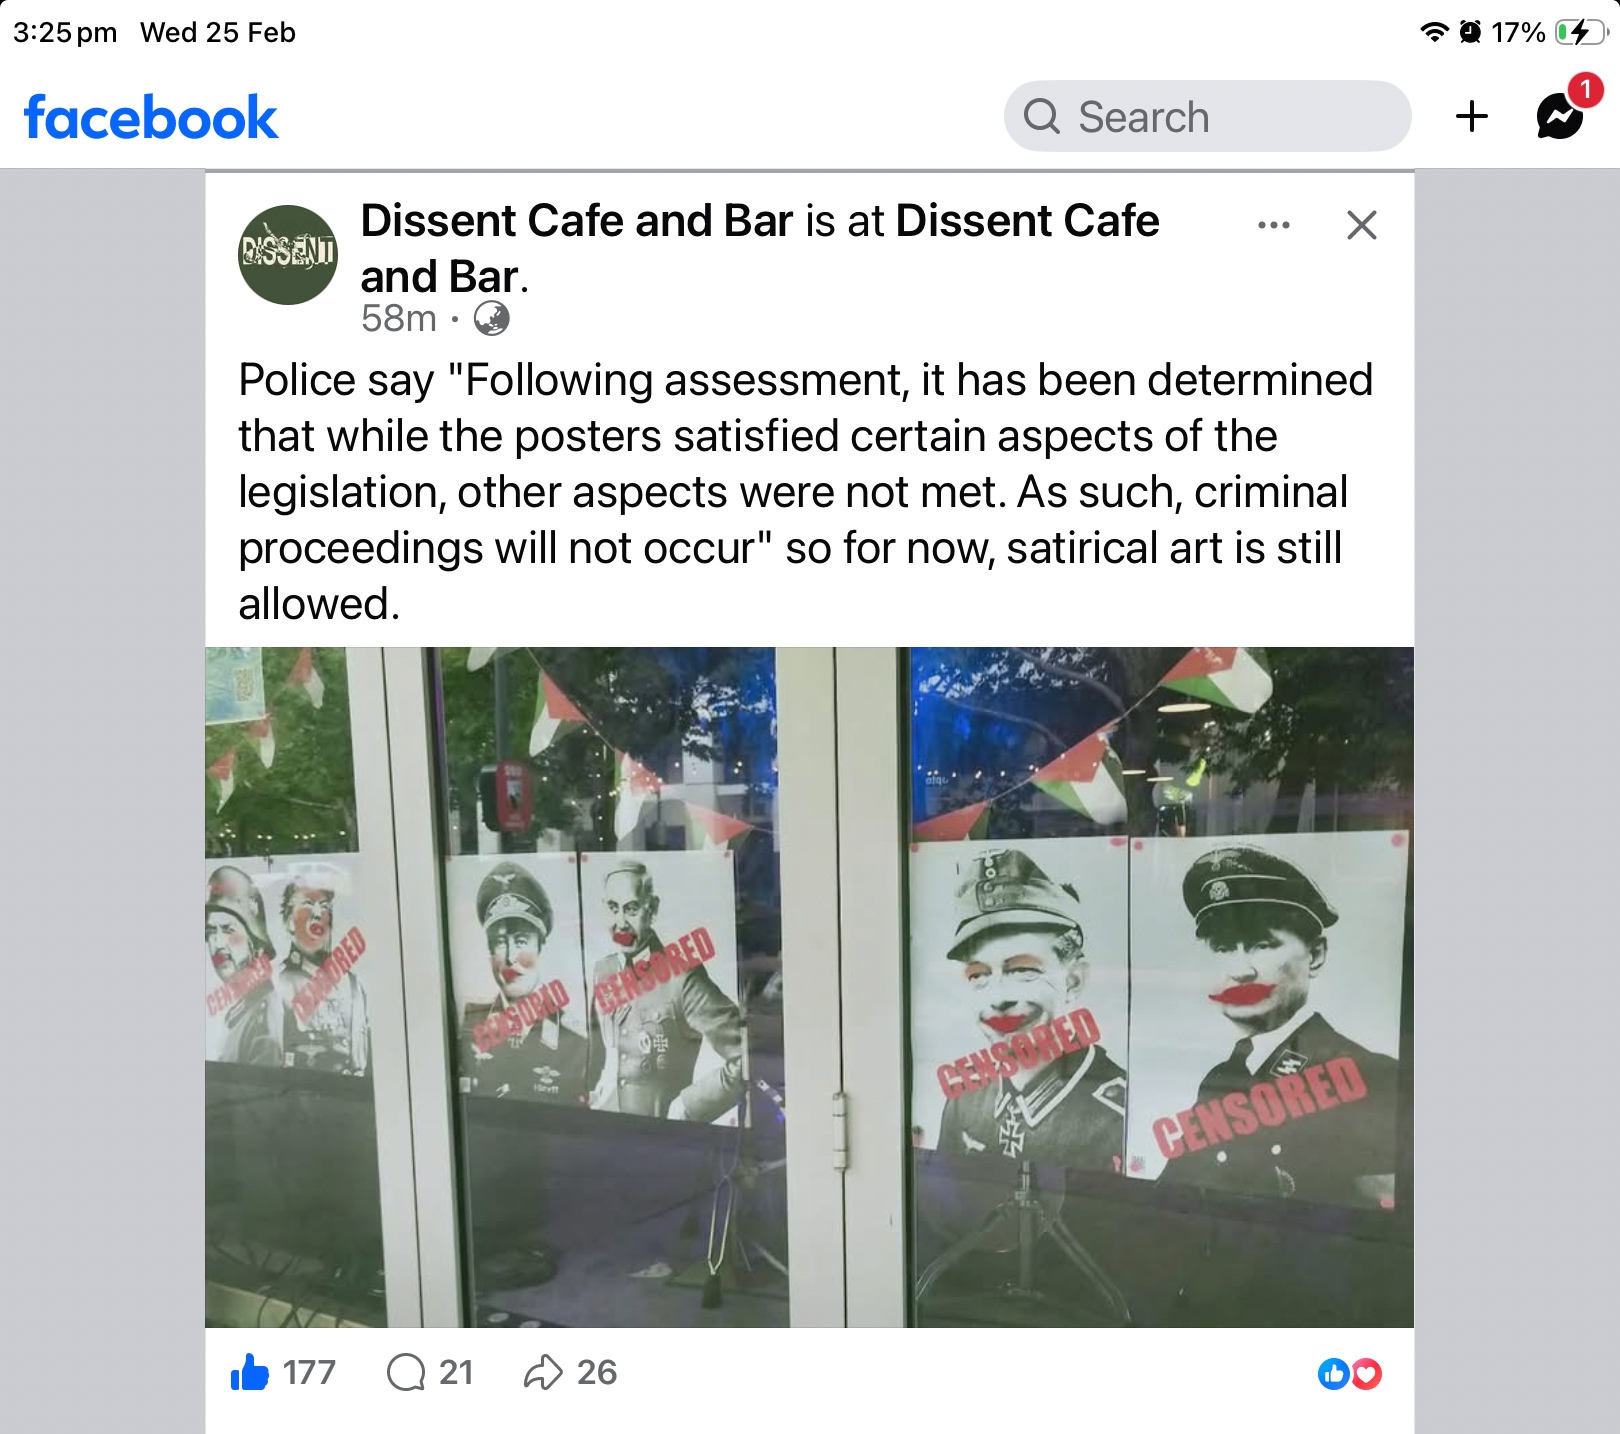View the 177 likes count
The height and width of the screenshot is (1434, 1620).
309,1372
